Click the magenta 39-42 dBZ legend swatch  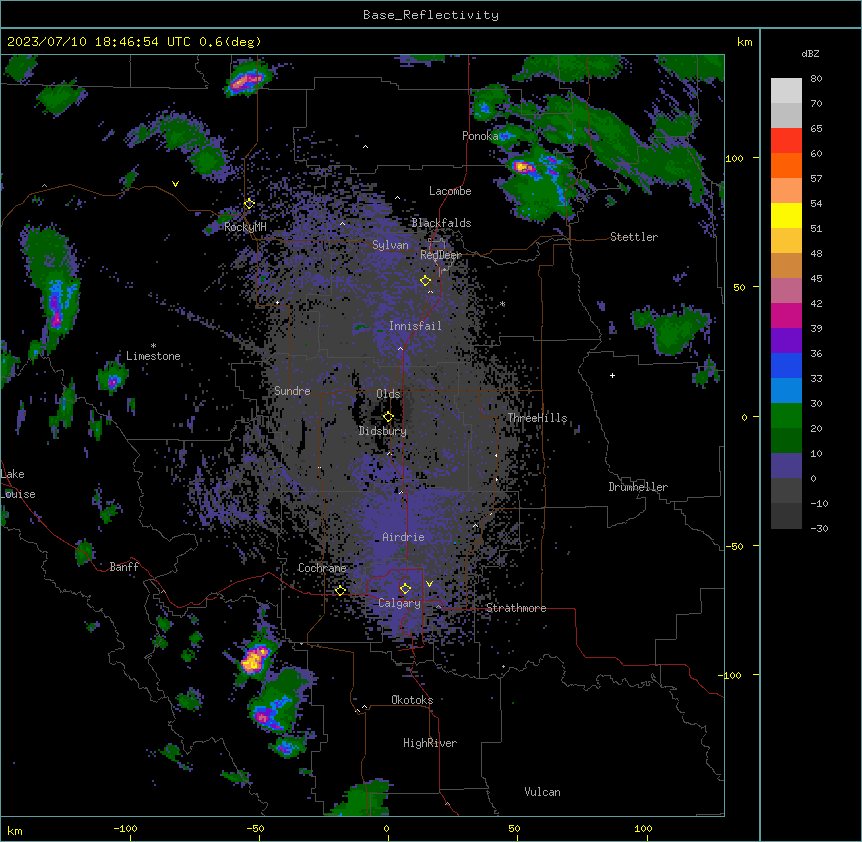pos(786,315)
